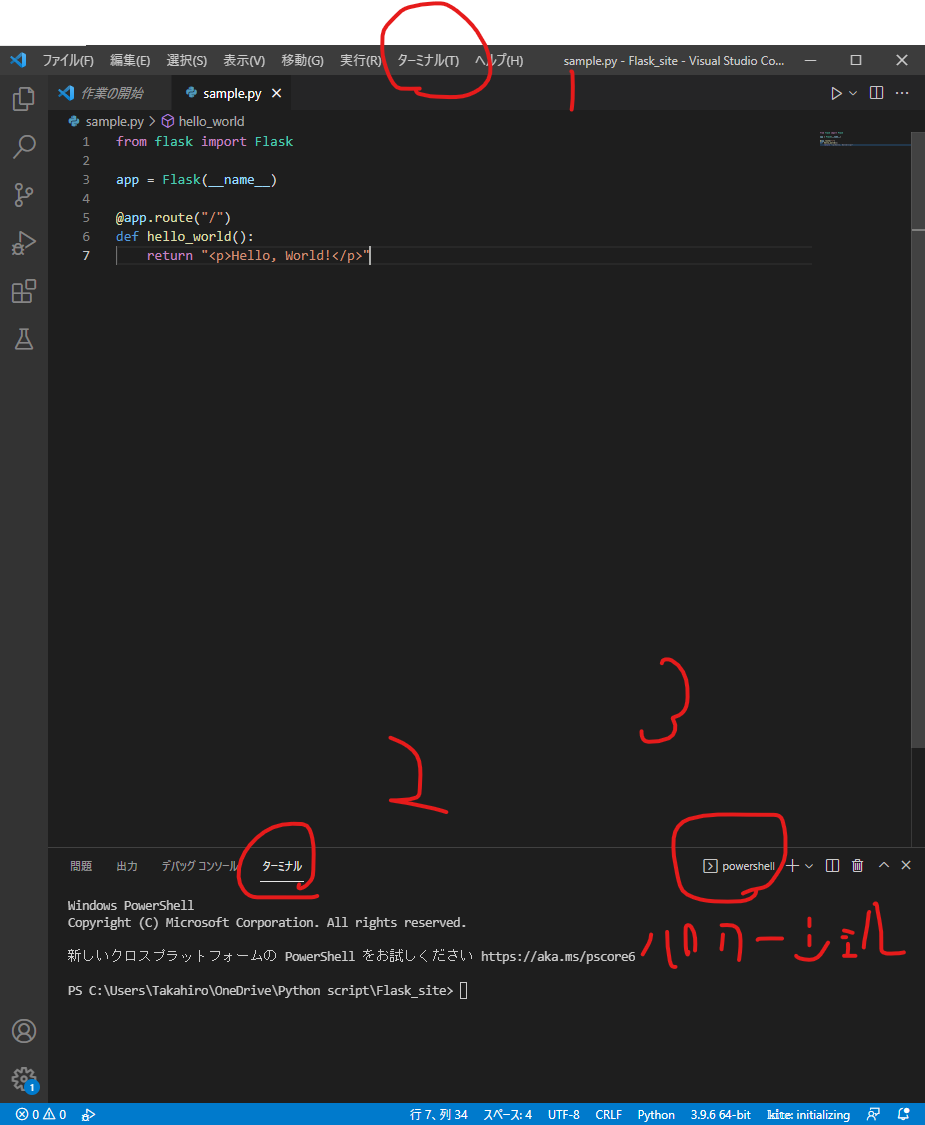Click the Python language mode in status bar

pyautogui.click(x=656, y=1114)
